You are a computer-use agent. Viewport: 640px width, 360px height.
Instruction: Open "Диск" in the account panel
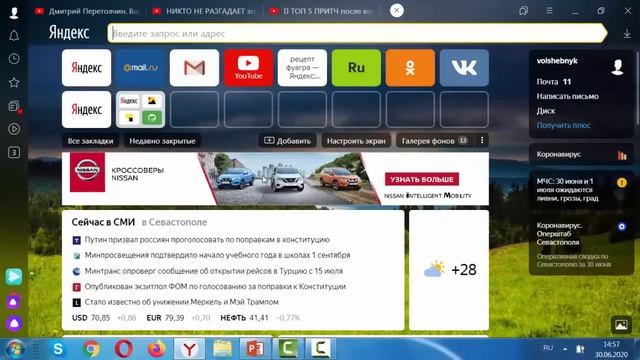point(546,111)
